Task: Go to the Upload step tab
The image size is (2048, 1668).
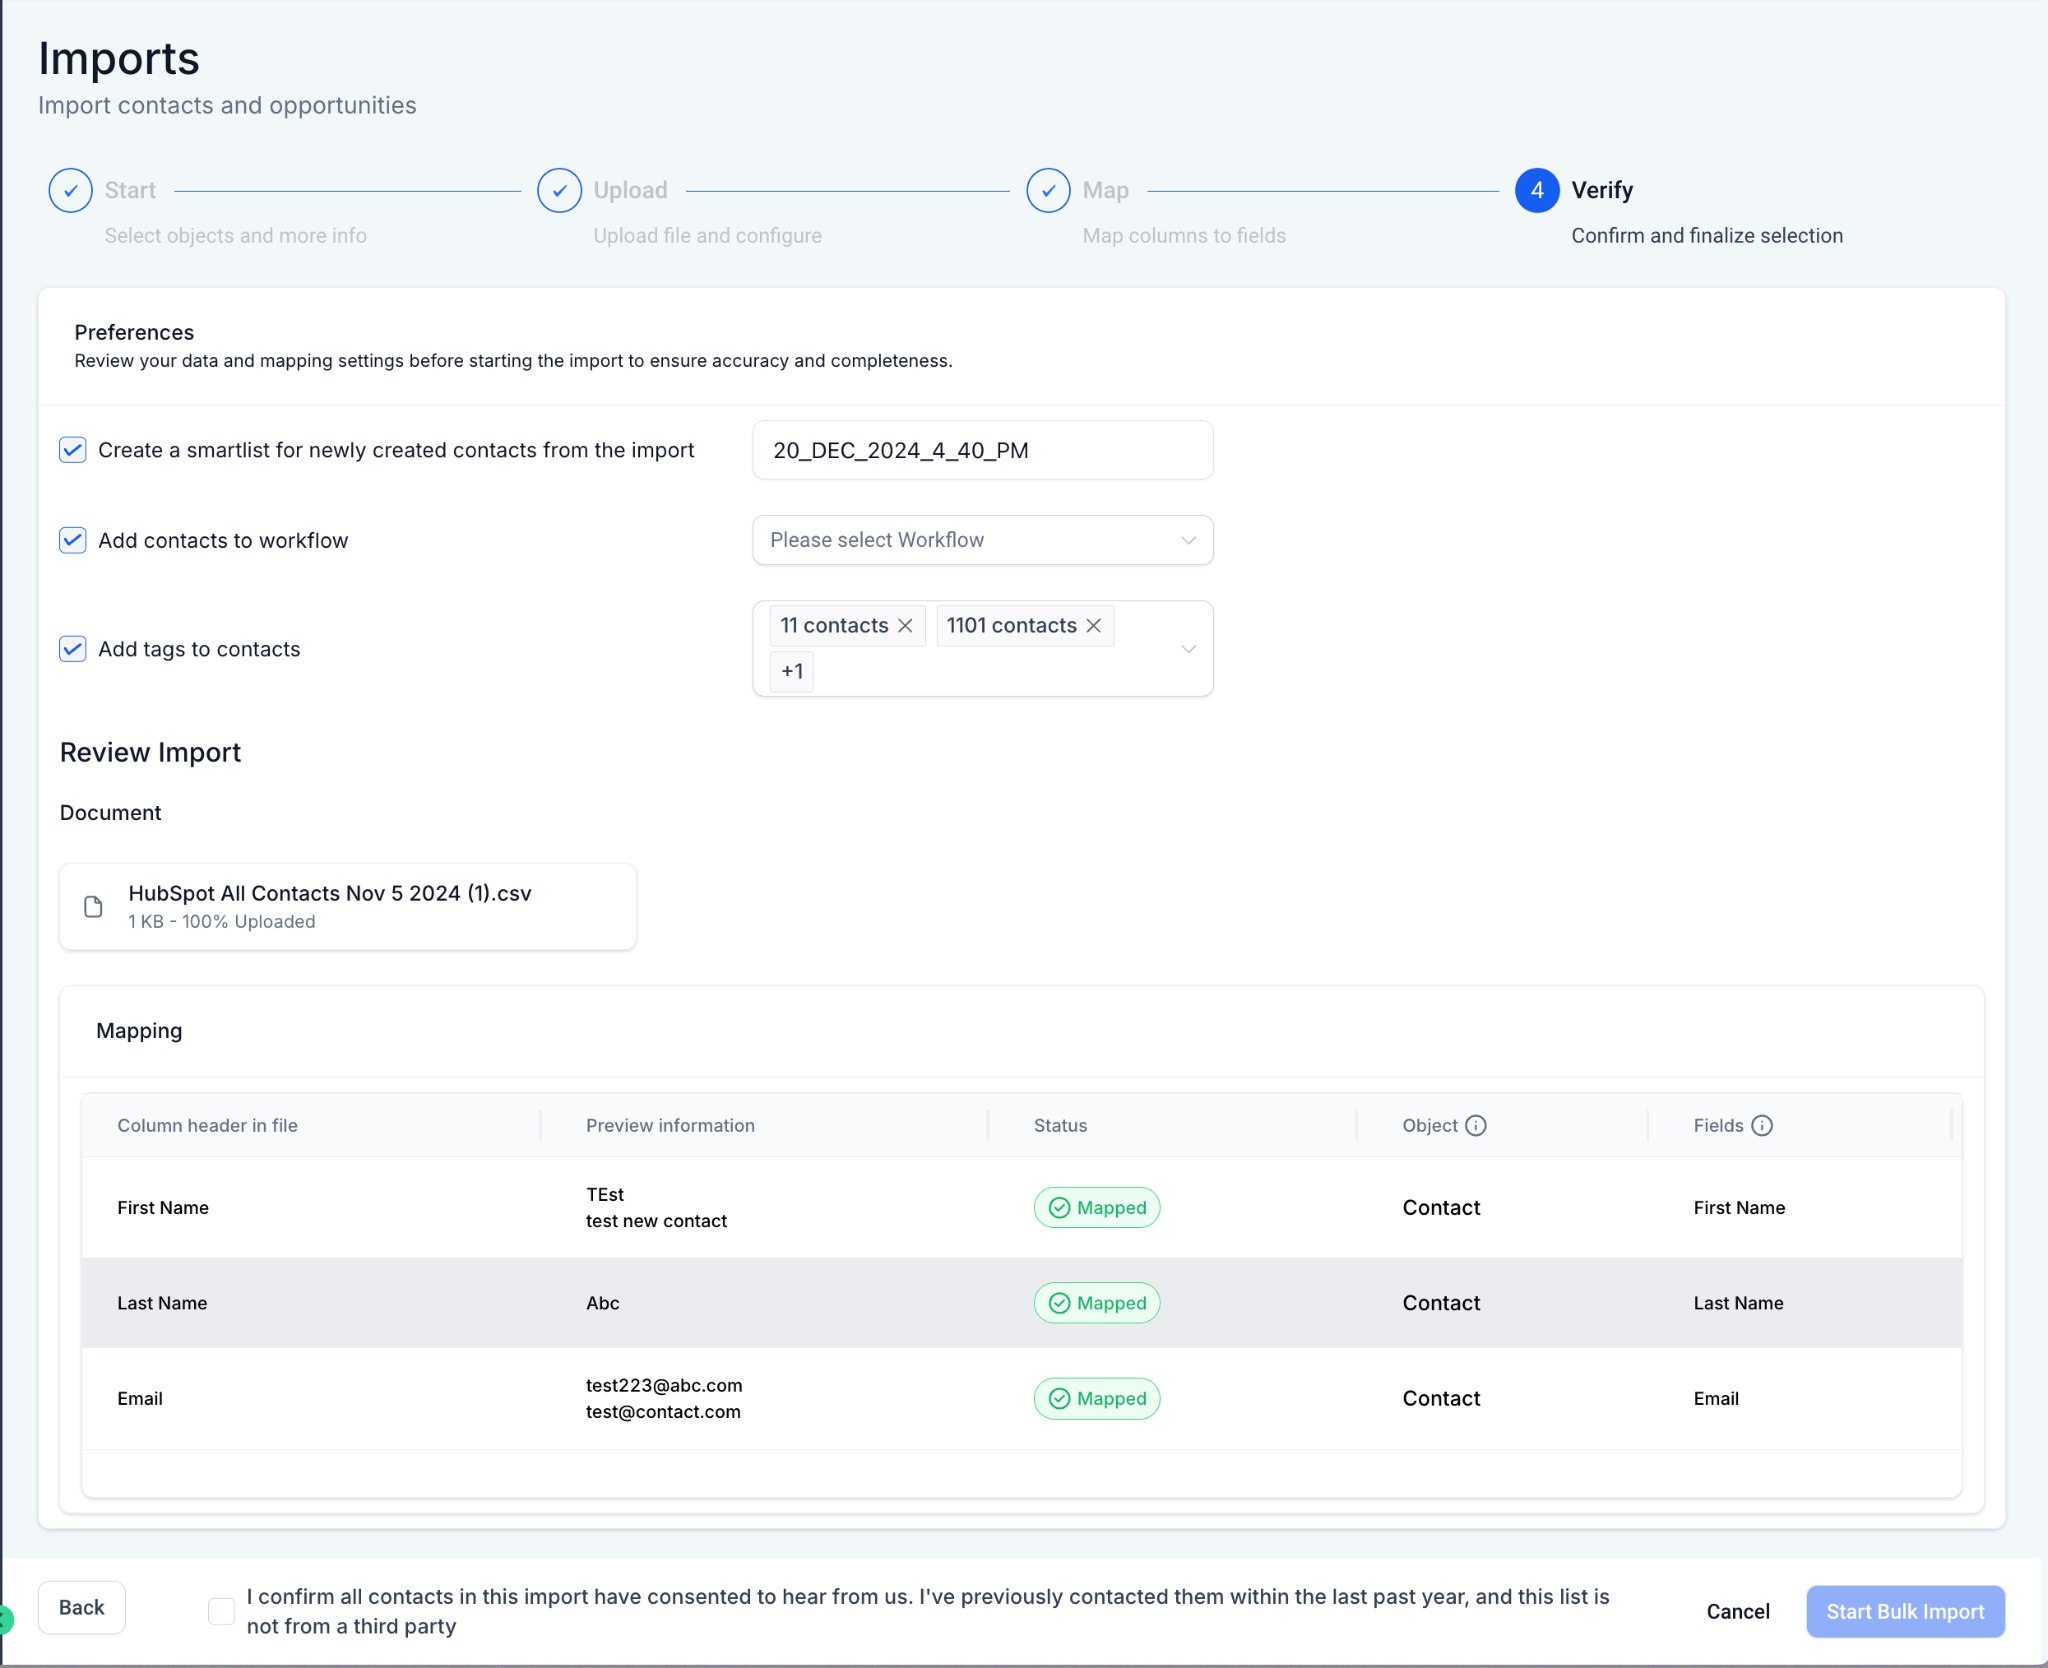Action: [630, 190]
